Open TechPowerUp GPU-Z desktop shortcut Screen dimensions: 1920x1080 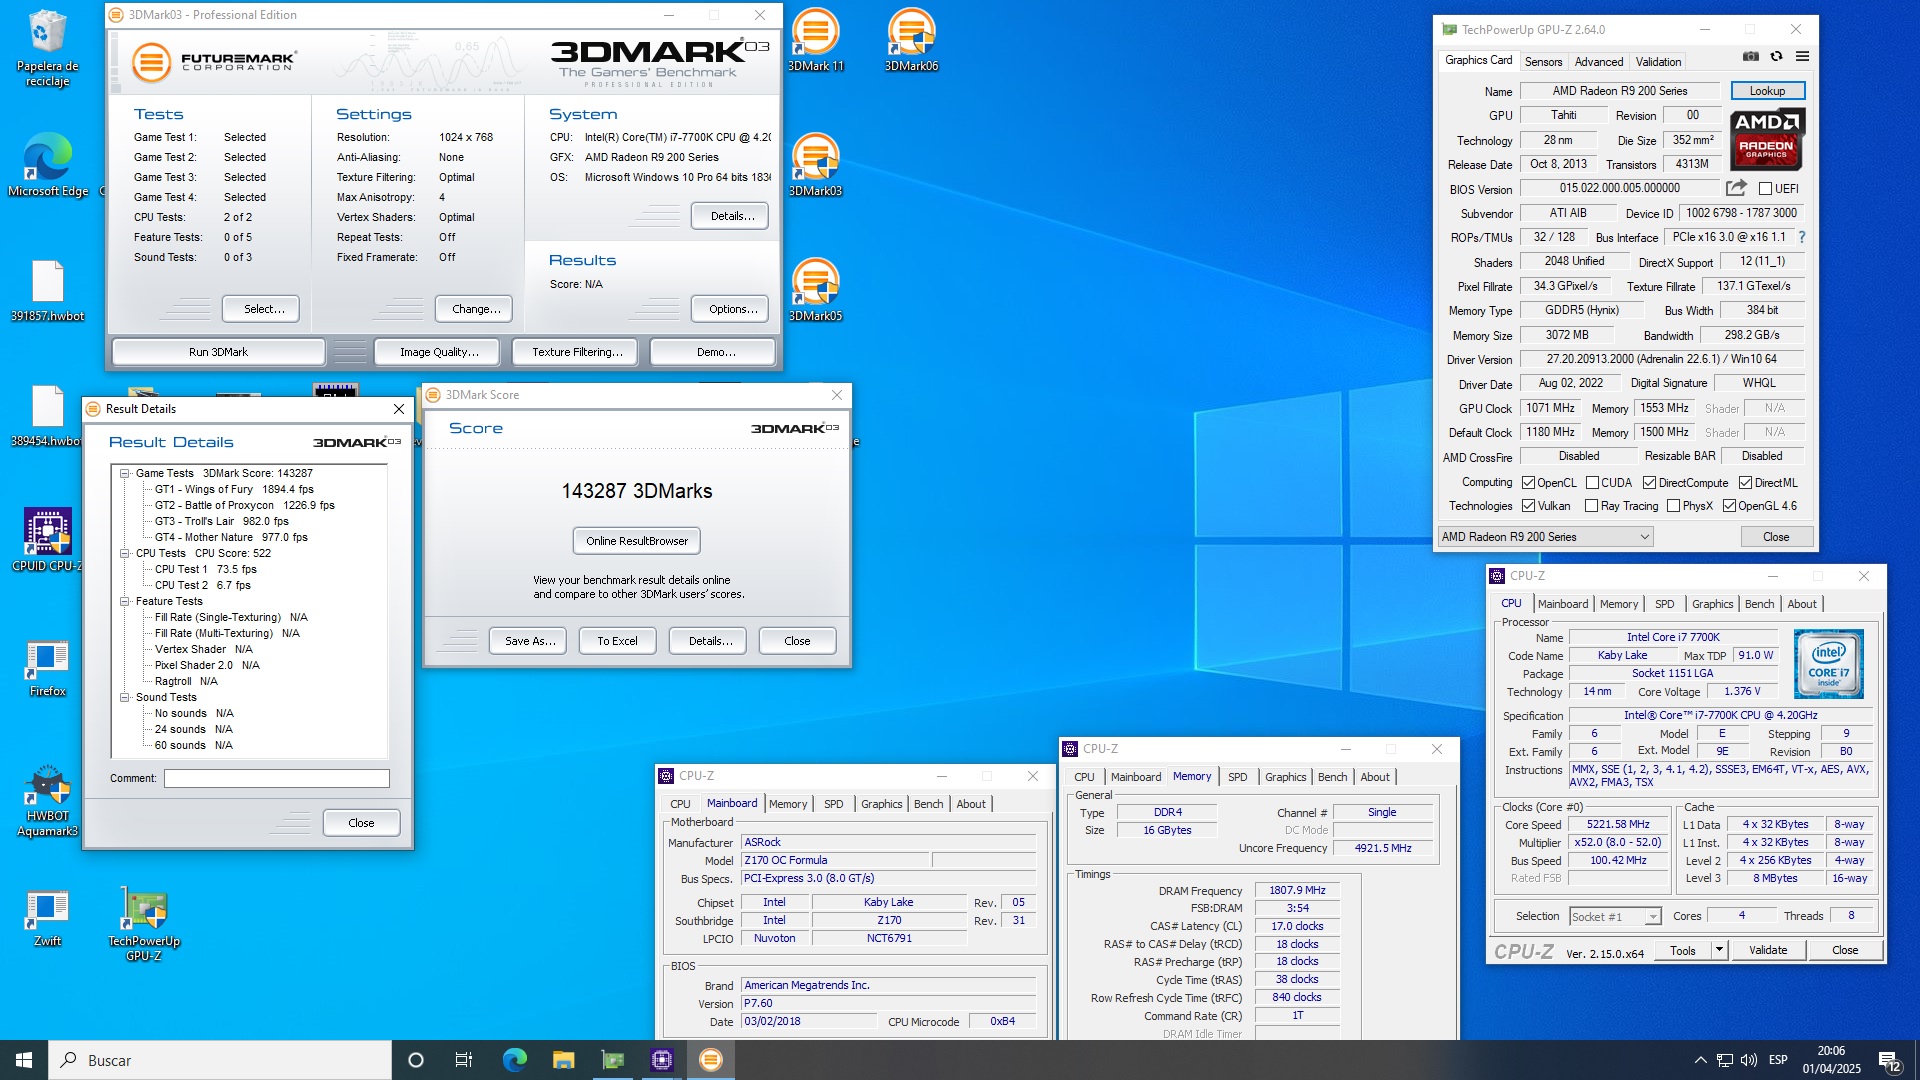point(144,923)
